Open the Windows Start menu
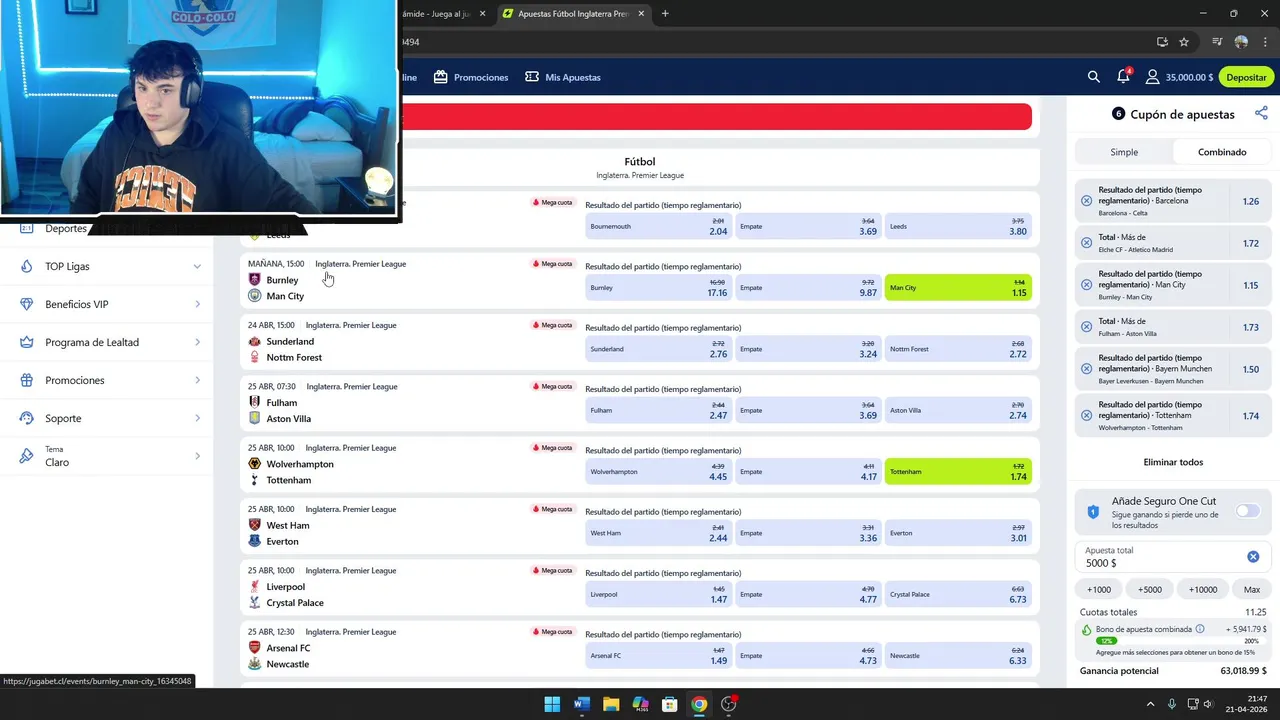Image resolution: width=1280 pixels, height=720 pixels. pyautogui.click(x=552, y=704)
